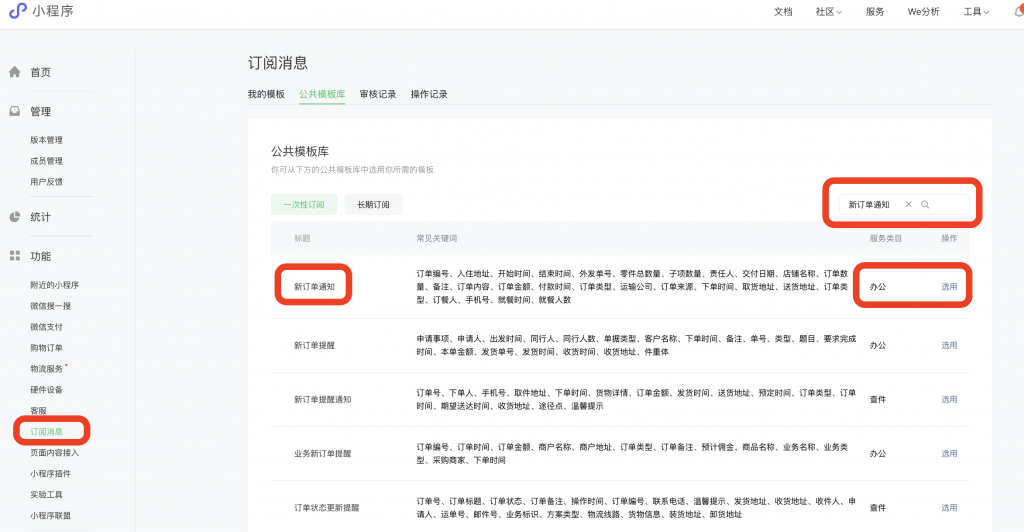1024x532 pixels.
Task: Click 选用 for 新订单提醒 row
Action: pyautogui.click(x=949, y=345)
